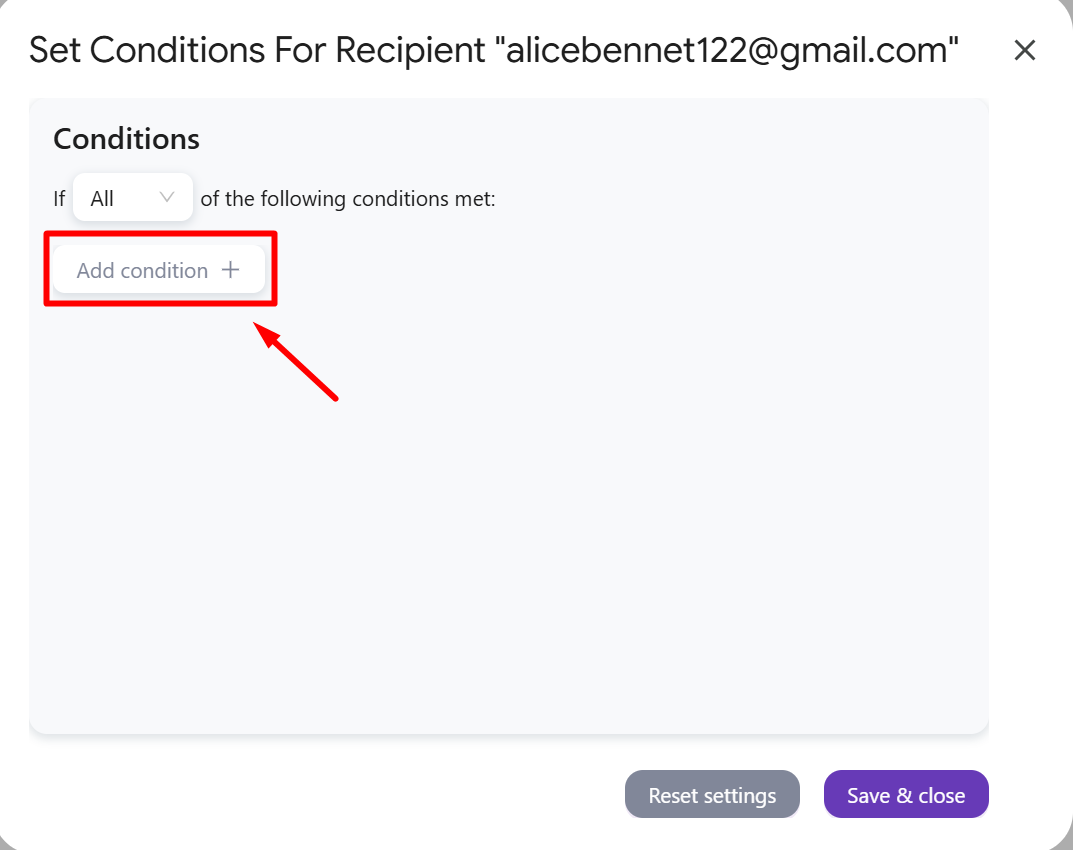
Task: Toggle the match mode combo box showing All
Action: 133,198
